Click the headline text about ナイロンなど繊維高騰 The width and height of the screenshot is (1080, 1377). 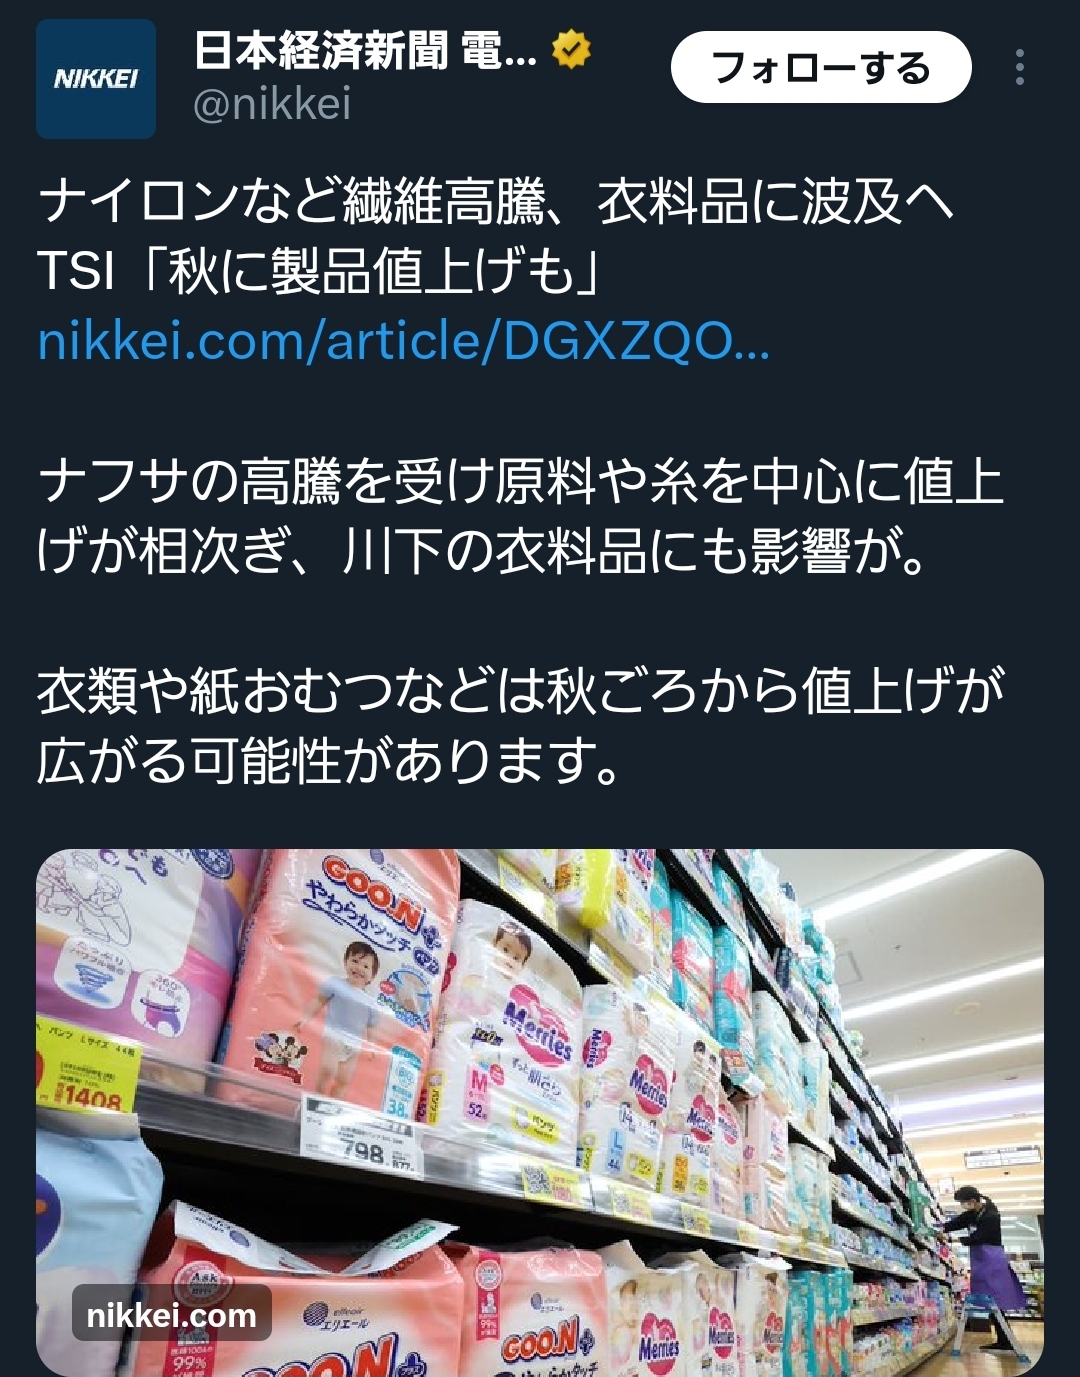pos(496,202)
